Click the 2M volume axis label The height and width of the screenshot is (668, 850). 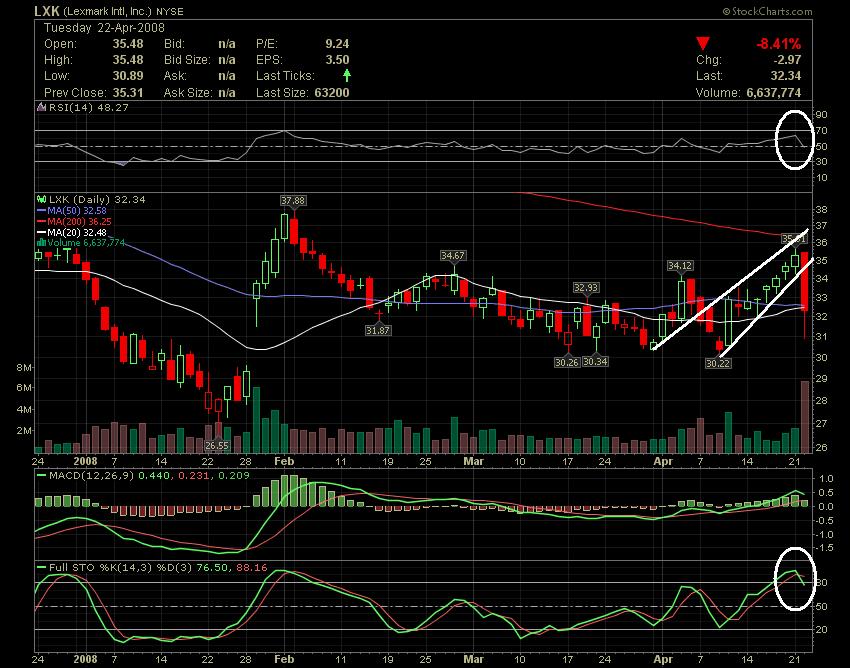coord(24,431)
